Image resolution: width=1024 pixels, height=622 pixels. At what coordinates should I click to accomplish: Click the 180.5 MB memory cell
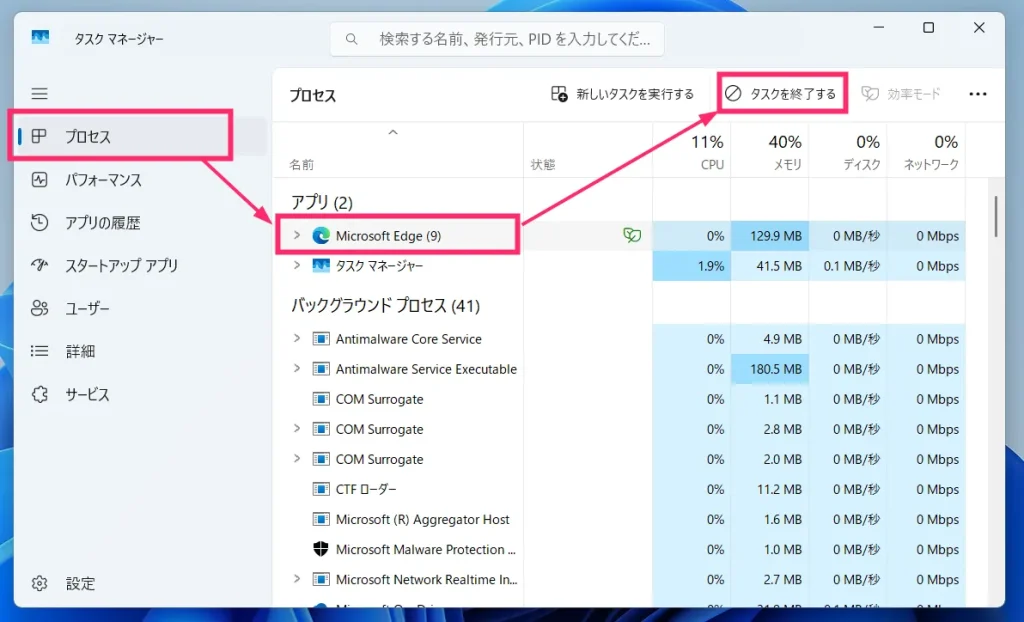click(x=770, y=369)
